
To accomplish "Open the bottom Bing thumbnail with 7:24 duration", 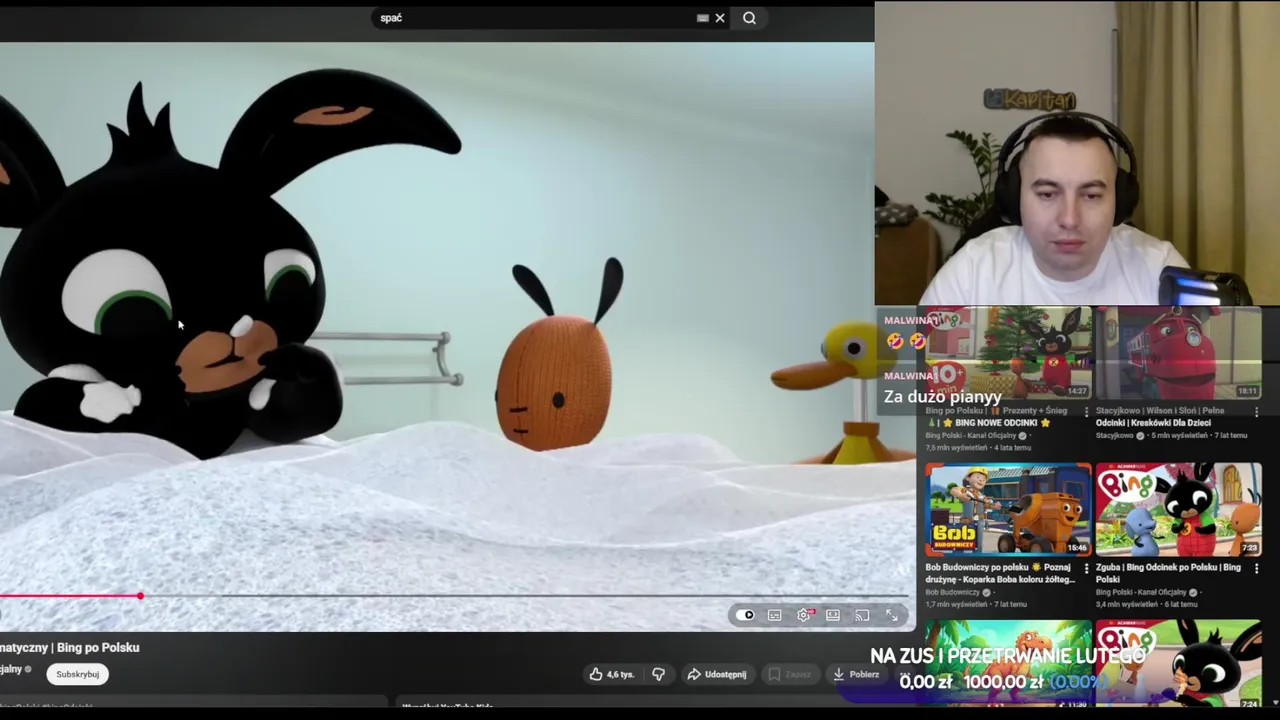I will [x=1179, y=665].
